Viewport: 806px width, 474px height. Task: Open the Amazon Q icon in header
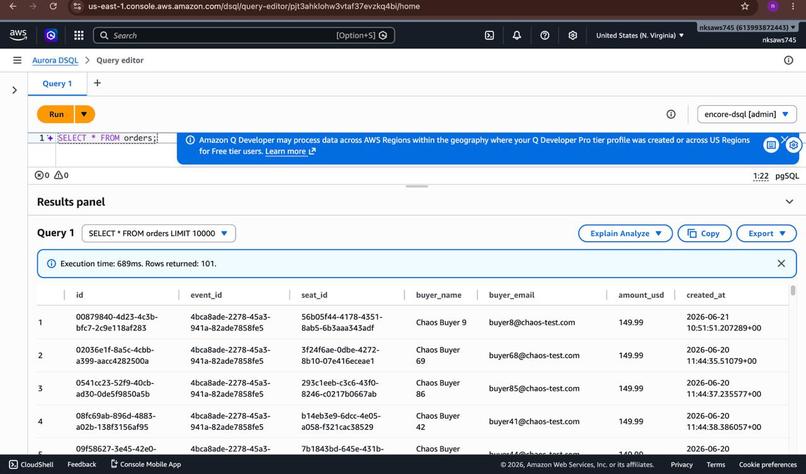(50, 35)
